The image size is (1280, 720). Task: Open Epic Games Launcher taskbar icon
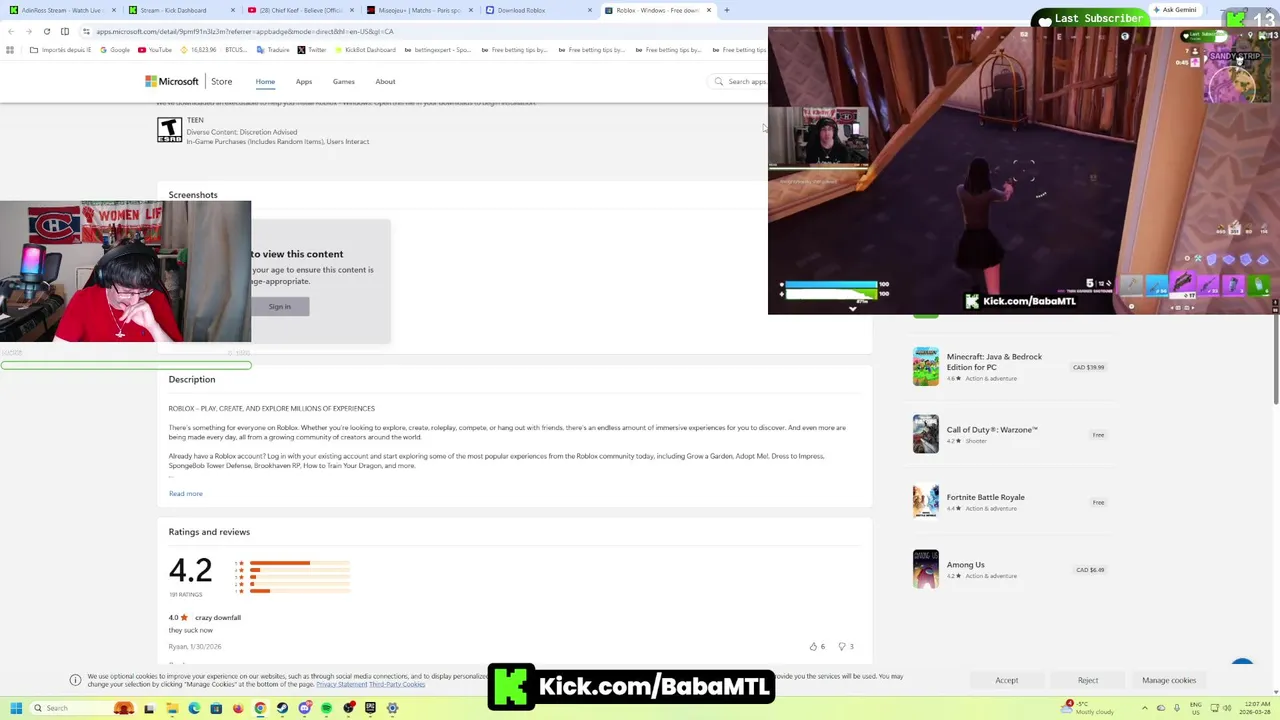tap(370, 708)
